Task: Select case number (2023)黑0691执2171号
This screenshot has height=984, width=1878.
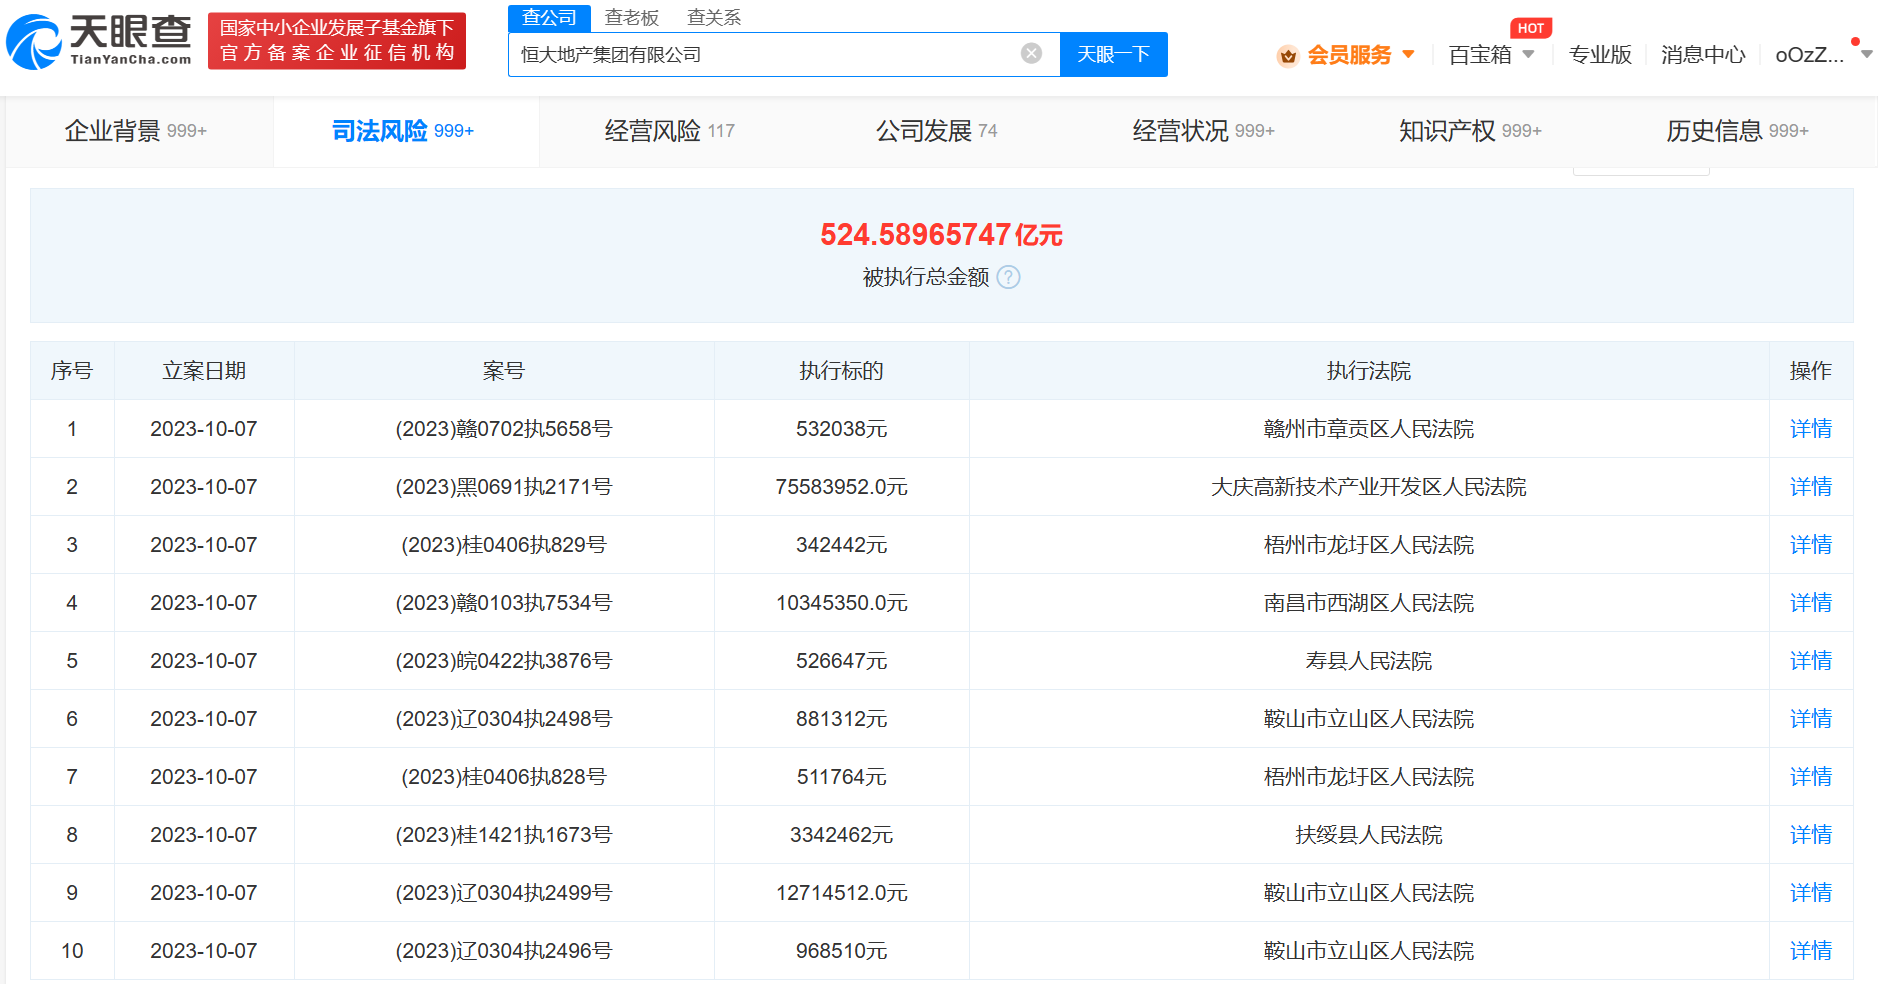Action: coord(504,487)
